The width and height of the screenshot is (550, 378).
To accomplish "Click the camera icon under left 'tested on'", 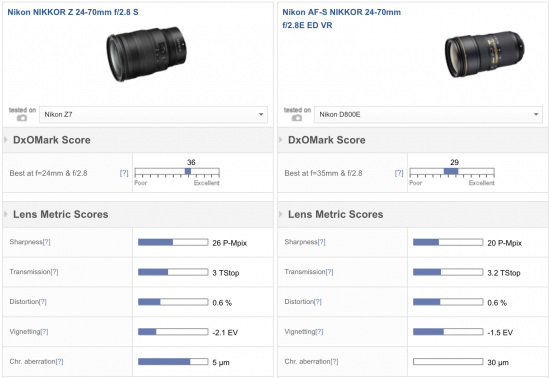I will [x=22, y=118].
